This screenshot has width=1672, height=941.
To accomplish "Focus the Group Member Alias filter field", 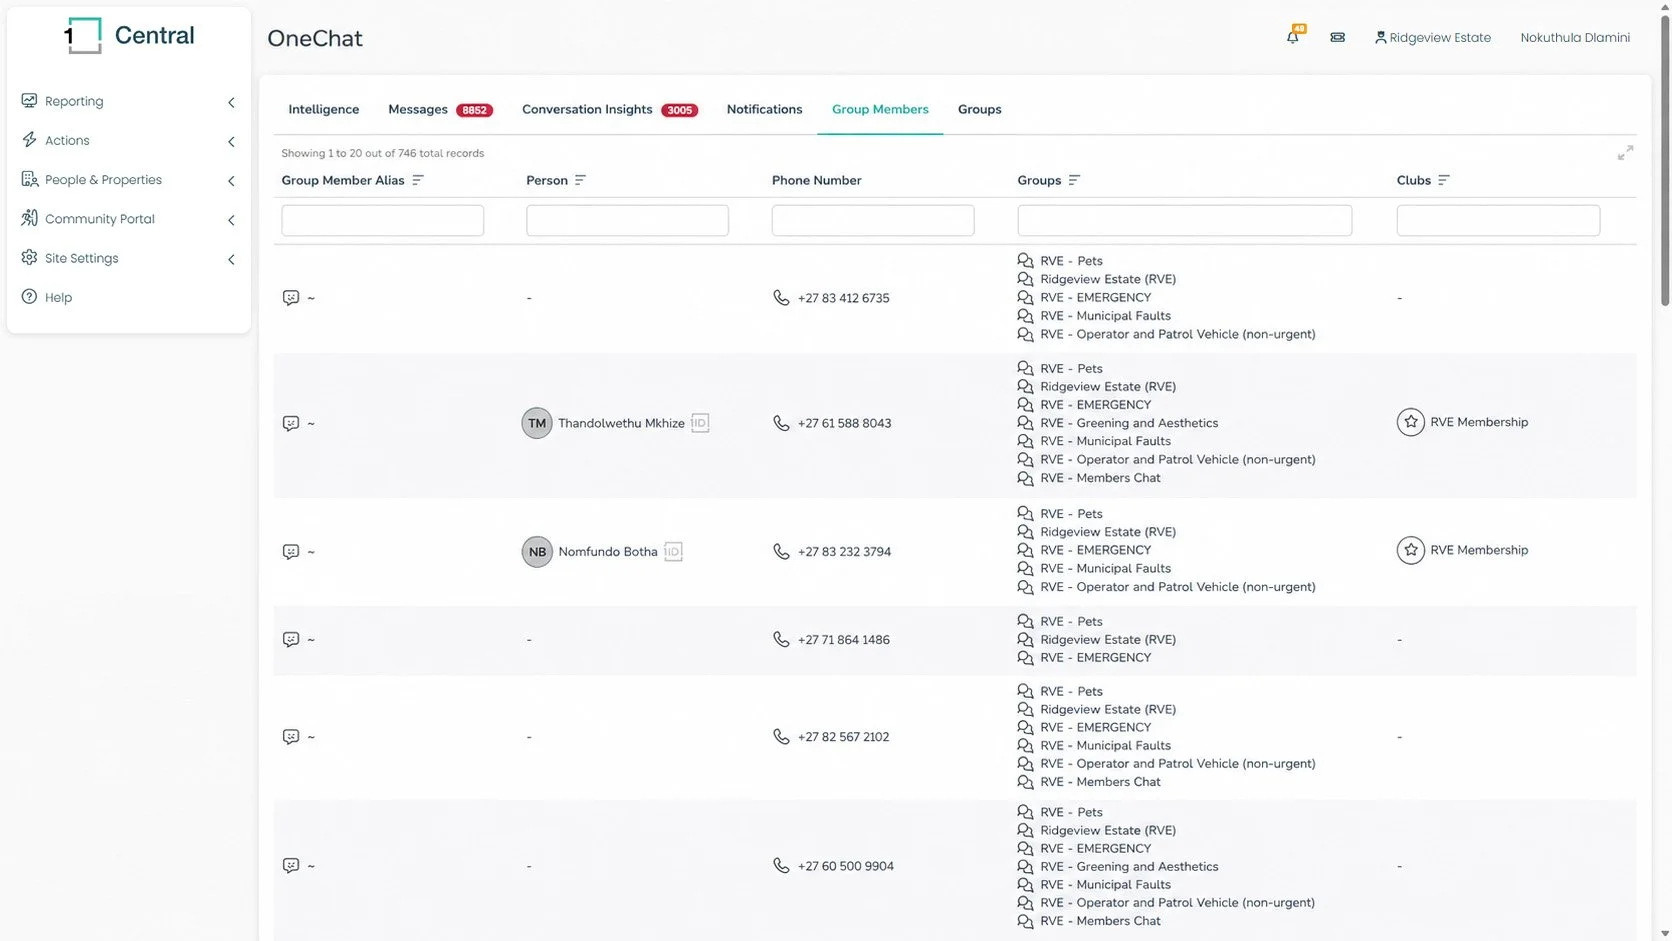I will tap(382, 220).
